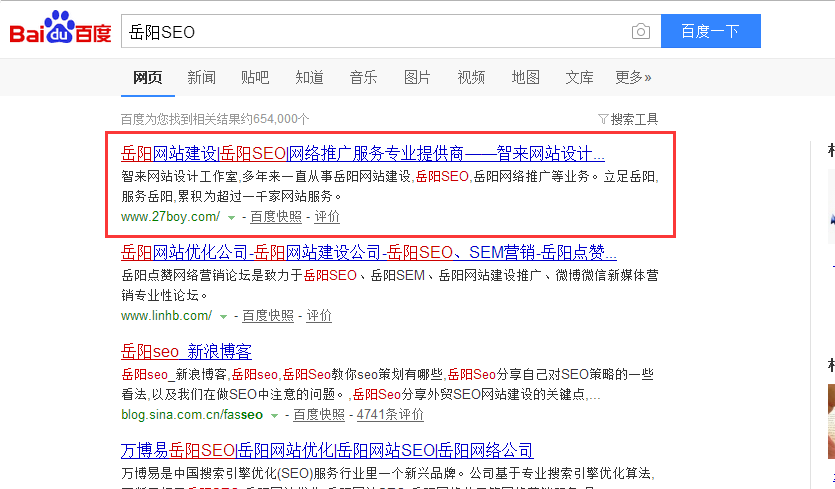The height and width of the screenshot is (489, 835).
Task: Open 百度快照 for www.27boy.com result
Action: coord(276,217)
